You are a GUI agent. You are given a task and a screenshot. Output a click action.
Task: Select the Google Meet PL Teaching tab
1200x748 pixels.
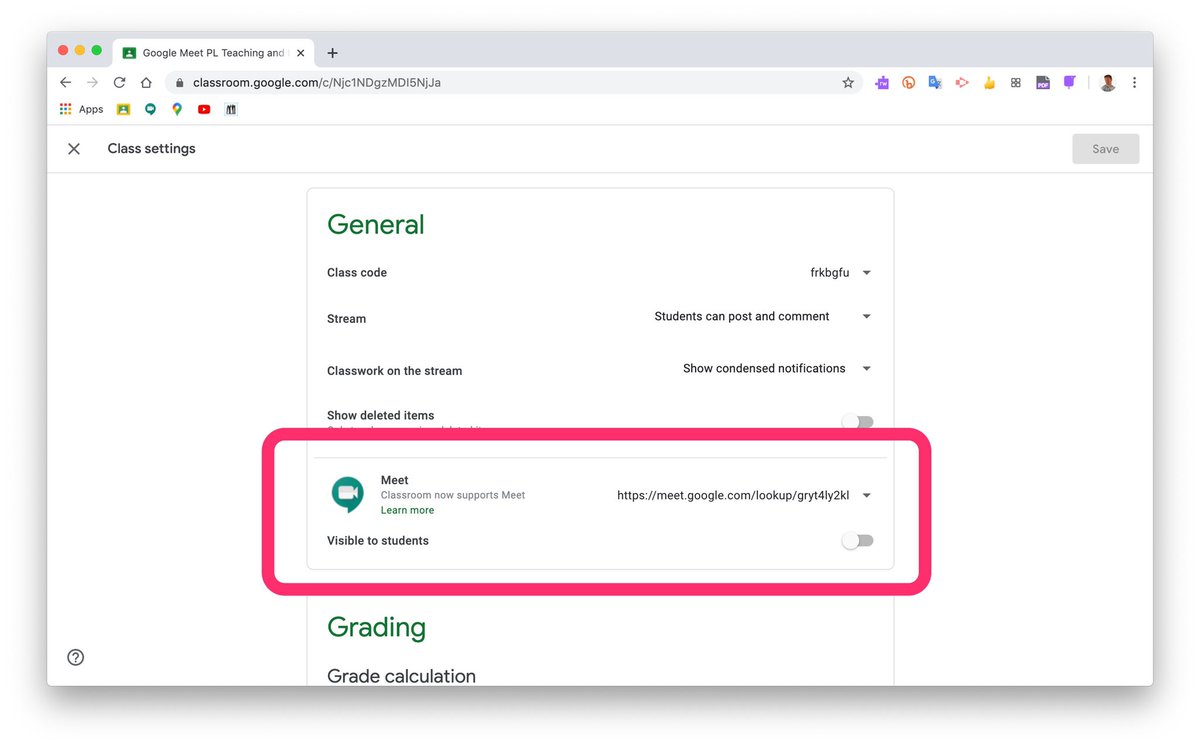(213, 53)
